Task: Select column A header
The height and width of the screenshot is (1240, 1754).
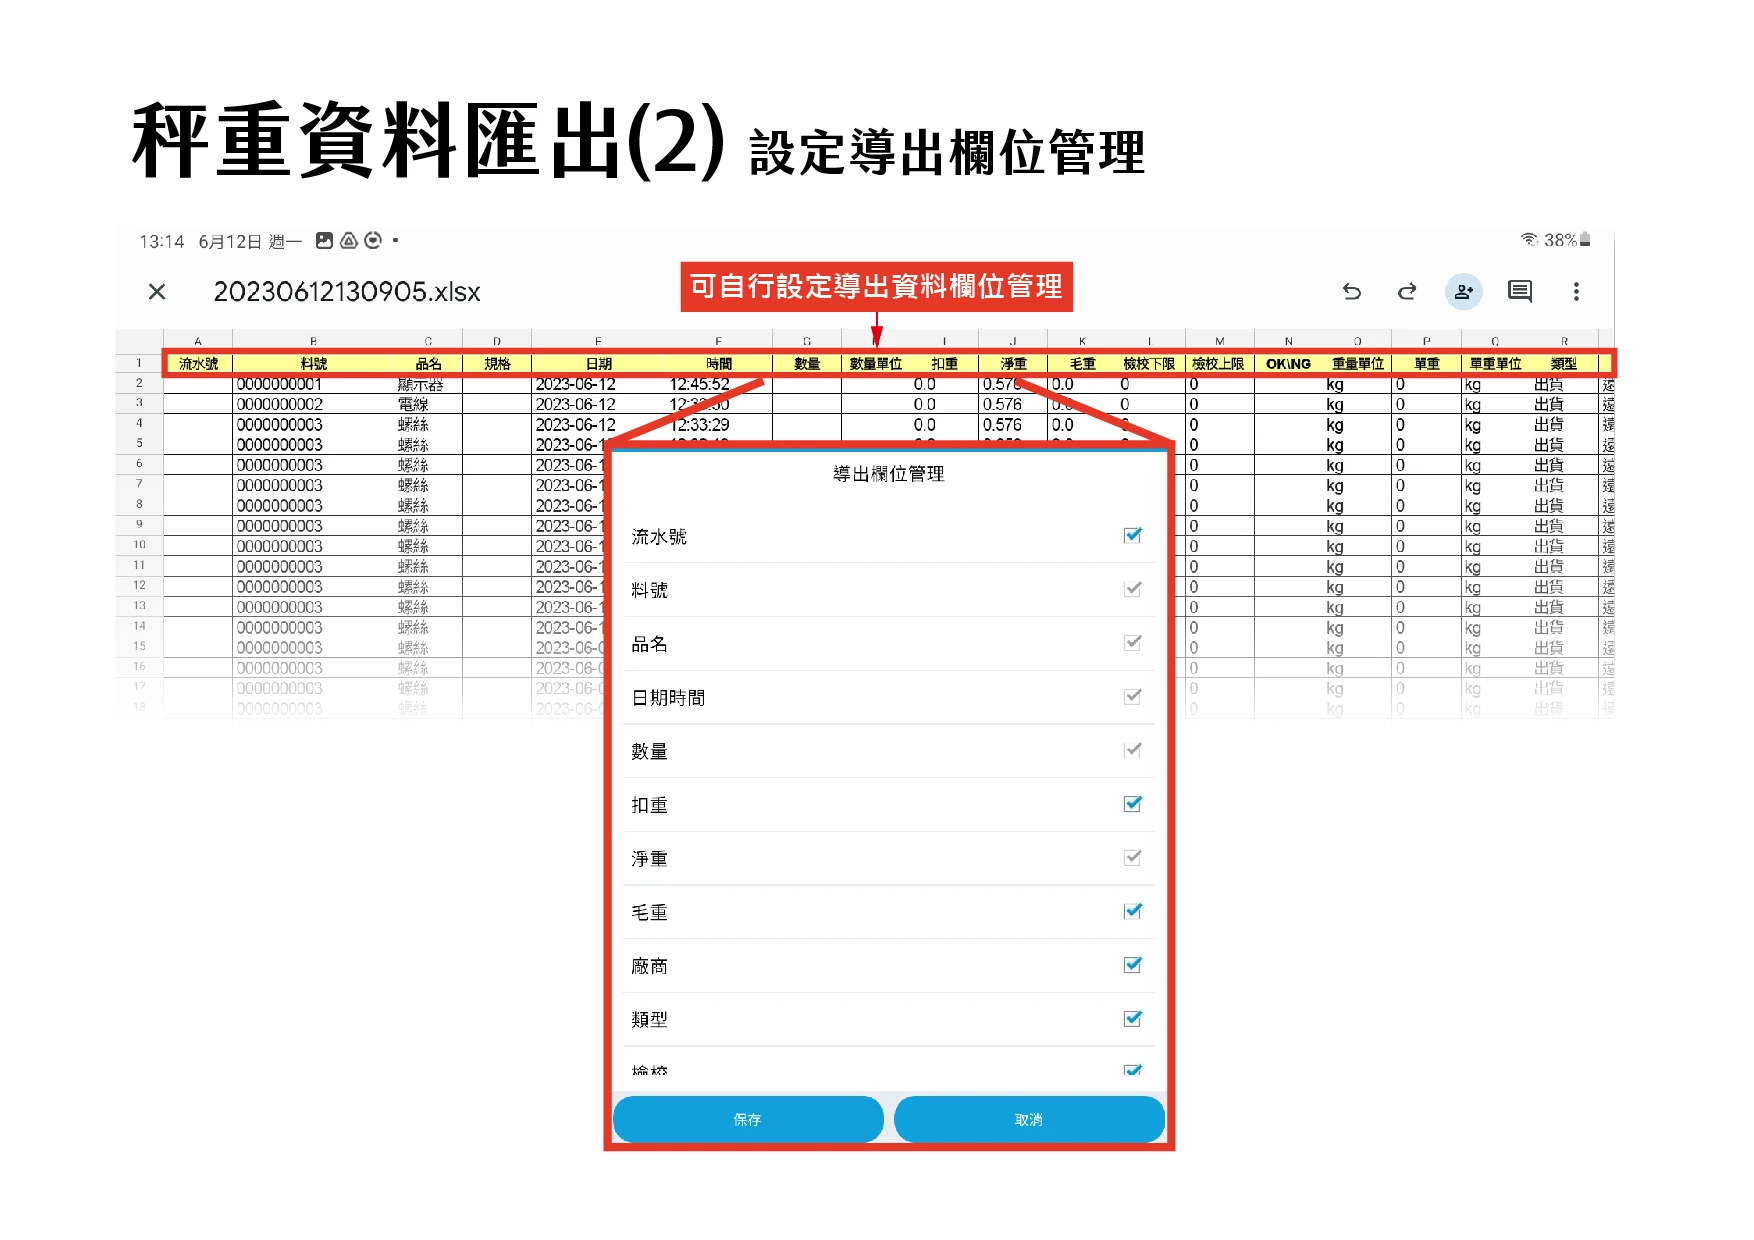Action: click(198, 341)
